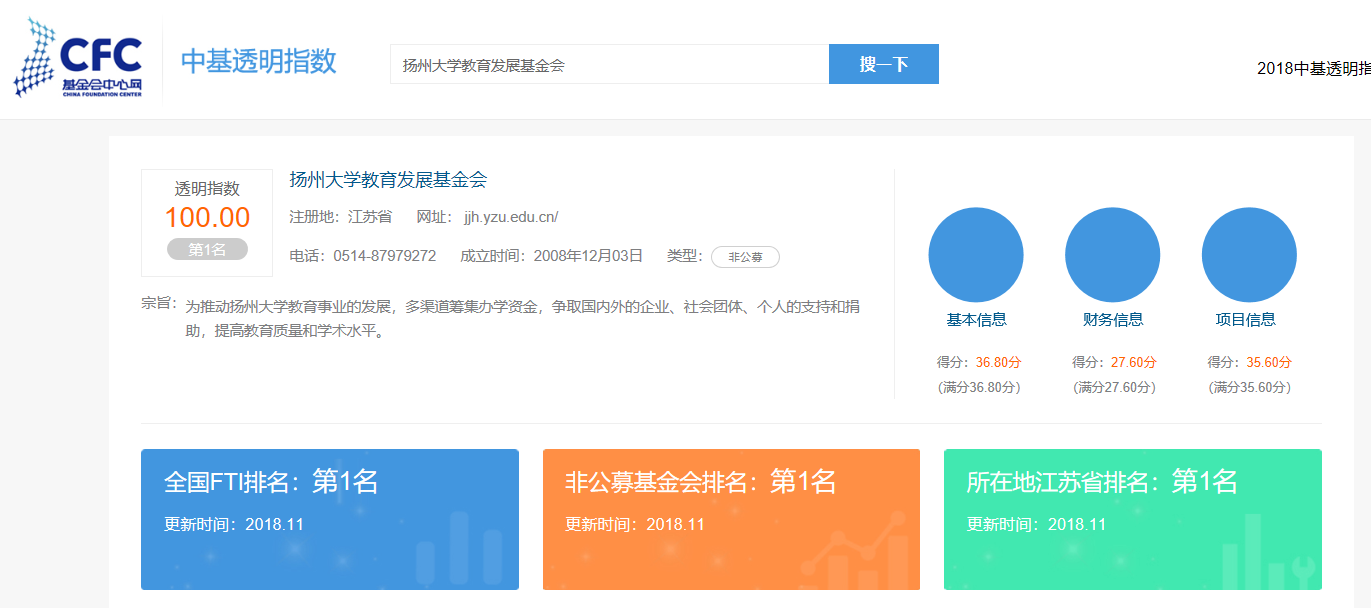Select the blue 基本信息 circle chart
This screenshot has height=608, width=1371.
click(x=975, y=255)
